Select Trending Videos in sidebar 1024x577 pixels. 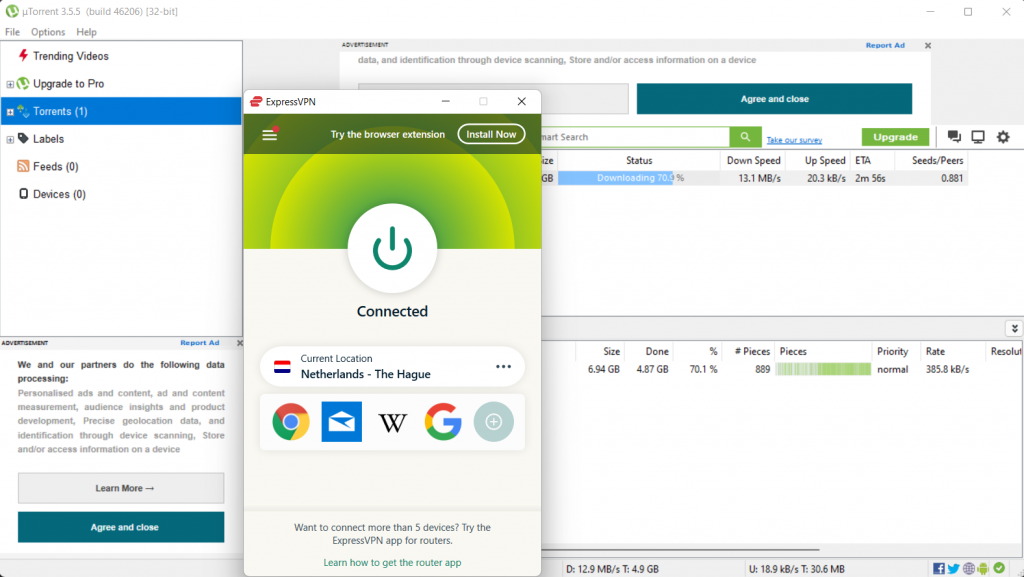[71, 56]
